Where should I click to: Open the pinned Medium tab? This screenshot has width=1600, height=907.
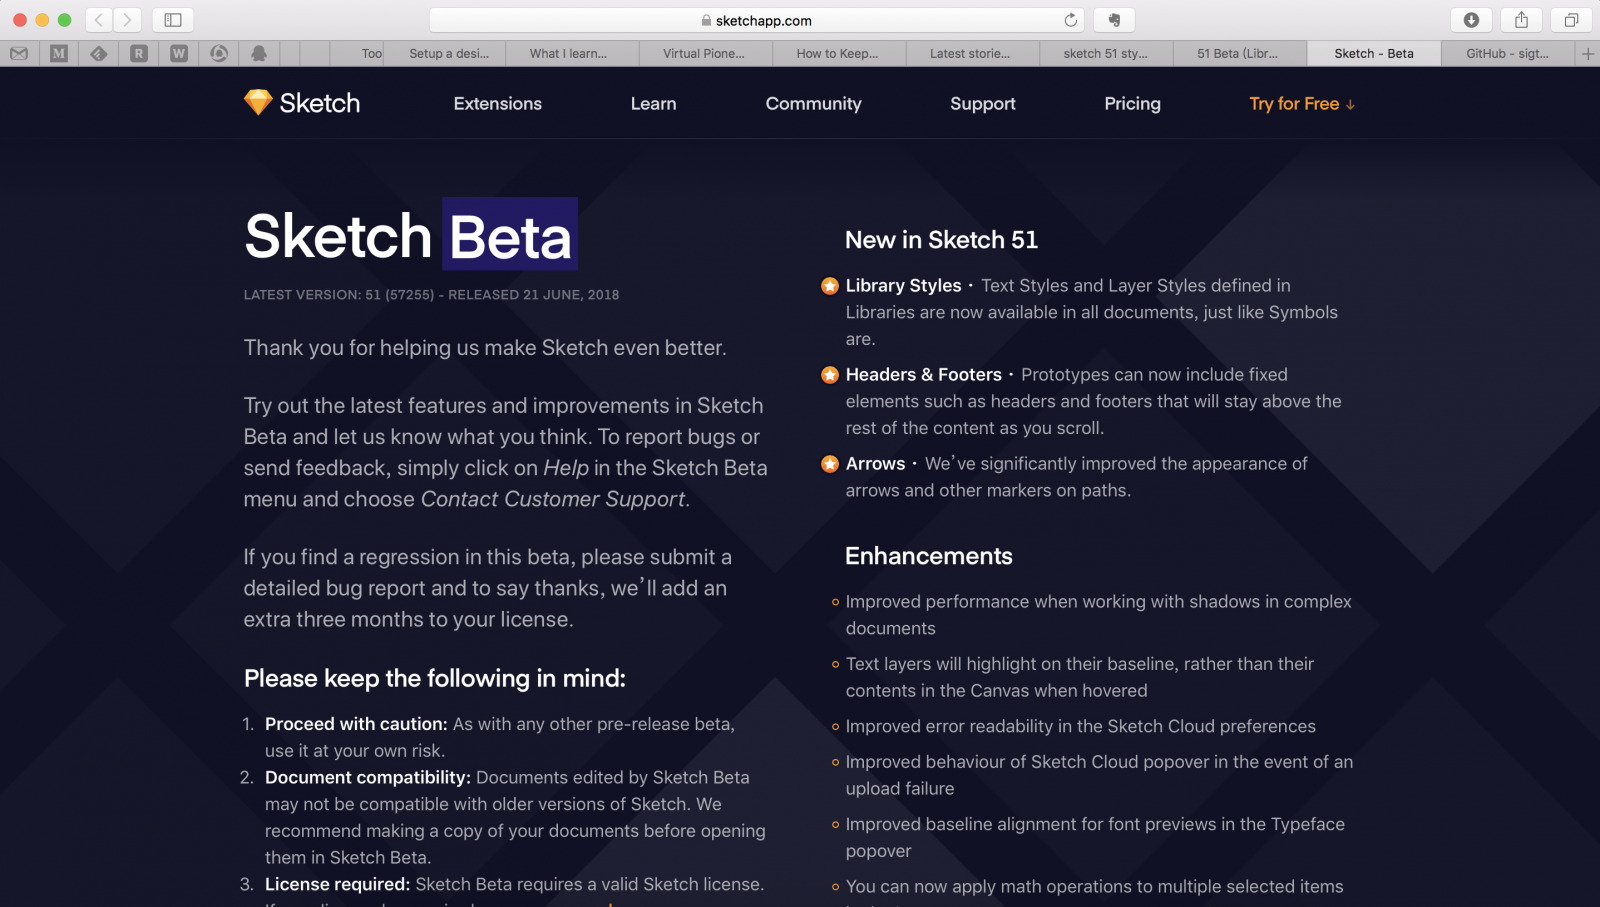(59, 54)
